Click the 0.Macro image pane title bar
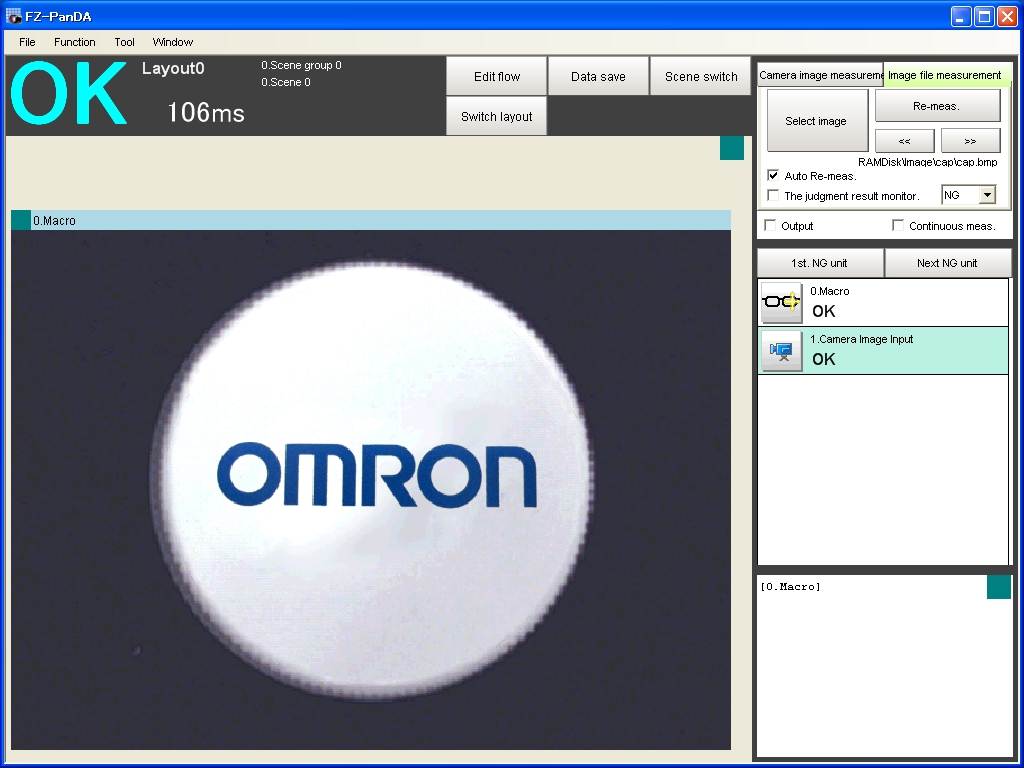This screenshot has height=768, width=1024. [371, 220]
